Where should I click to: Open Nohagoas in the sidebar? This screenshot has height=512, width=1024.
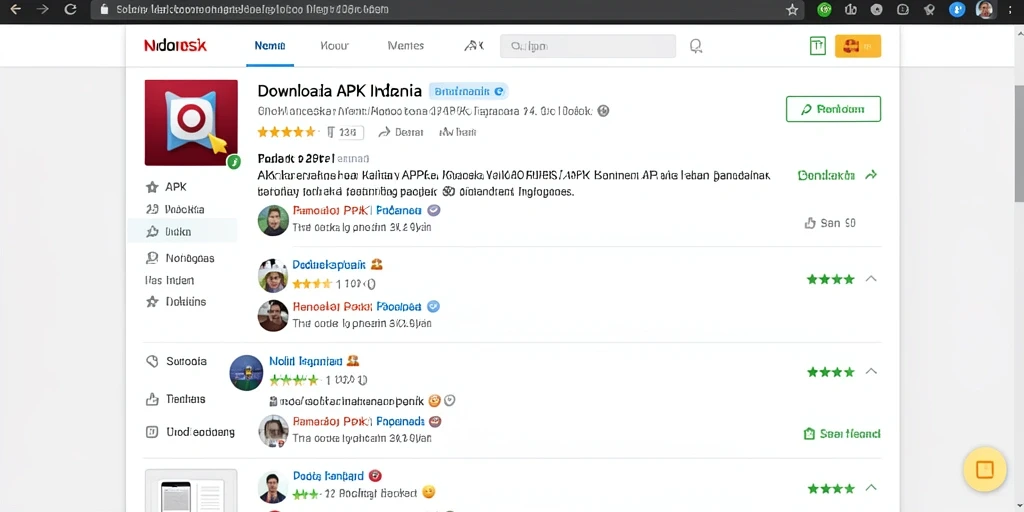[180, 258]
